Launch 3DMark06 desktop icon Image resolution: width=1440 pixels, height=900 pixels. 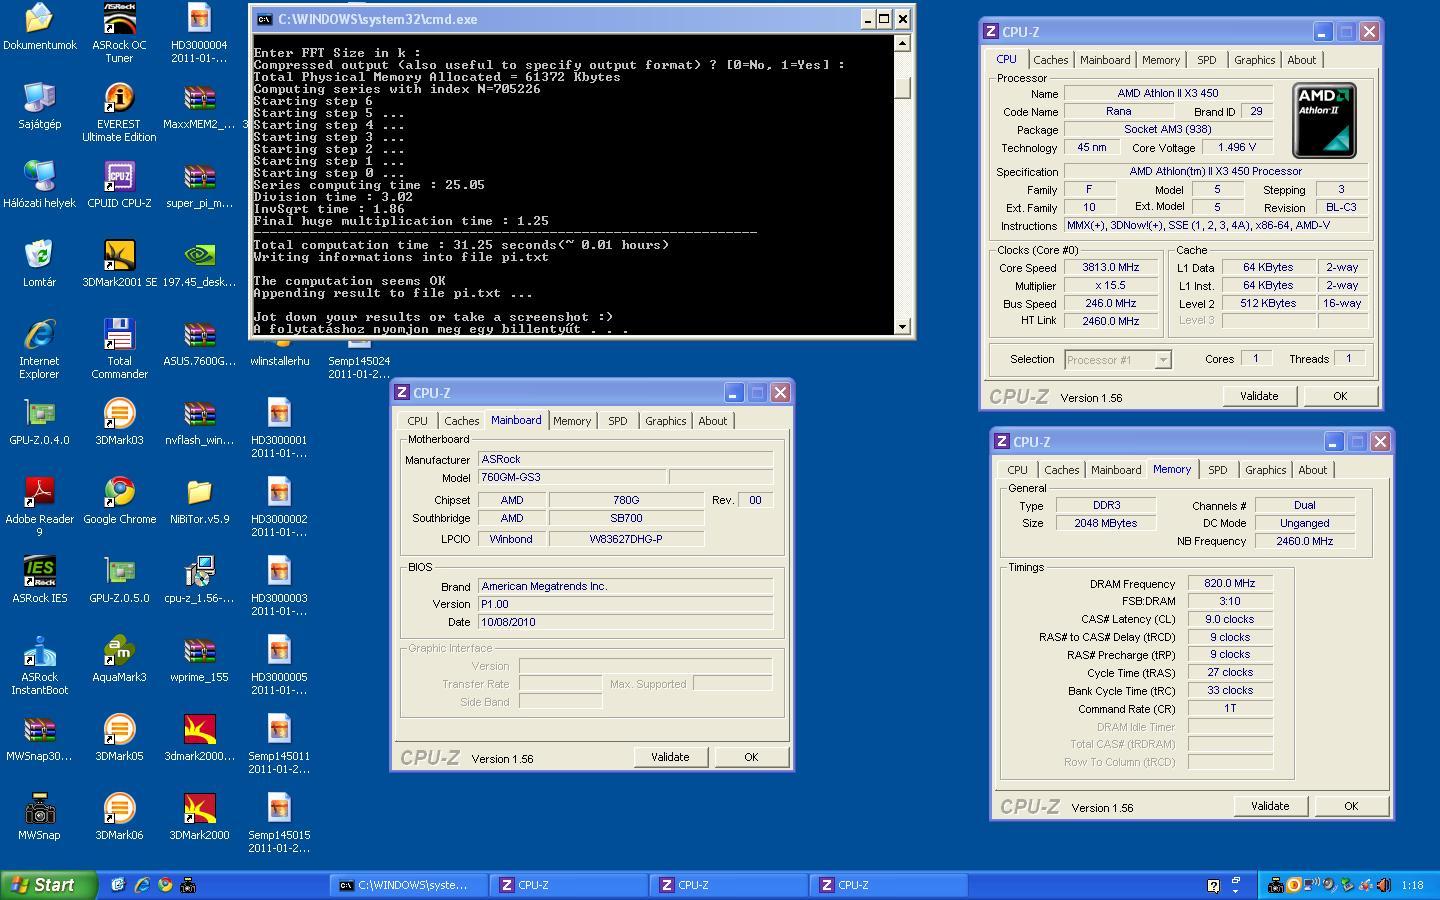click(x=119, y=816)
